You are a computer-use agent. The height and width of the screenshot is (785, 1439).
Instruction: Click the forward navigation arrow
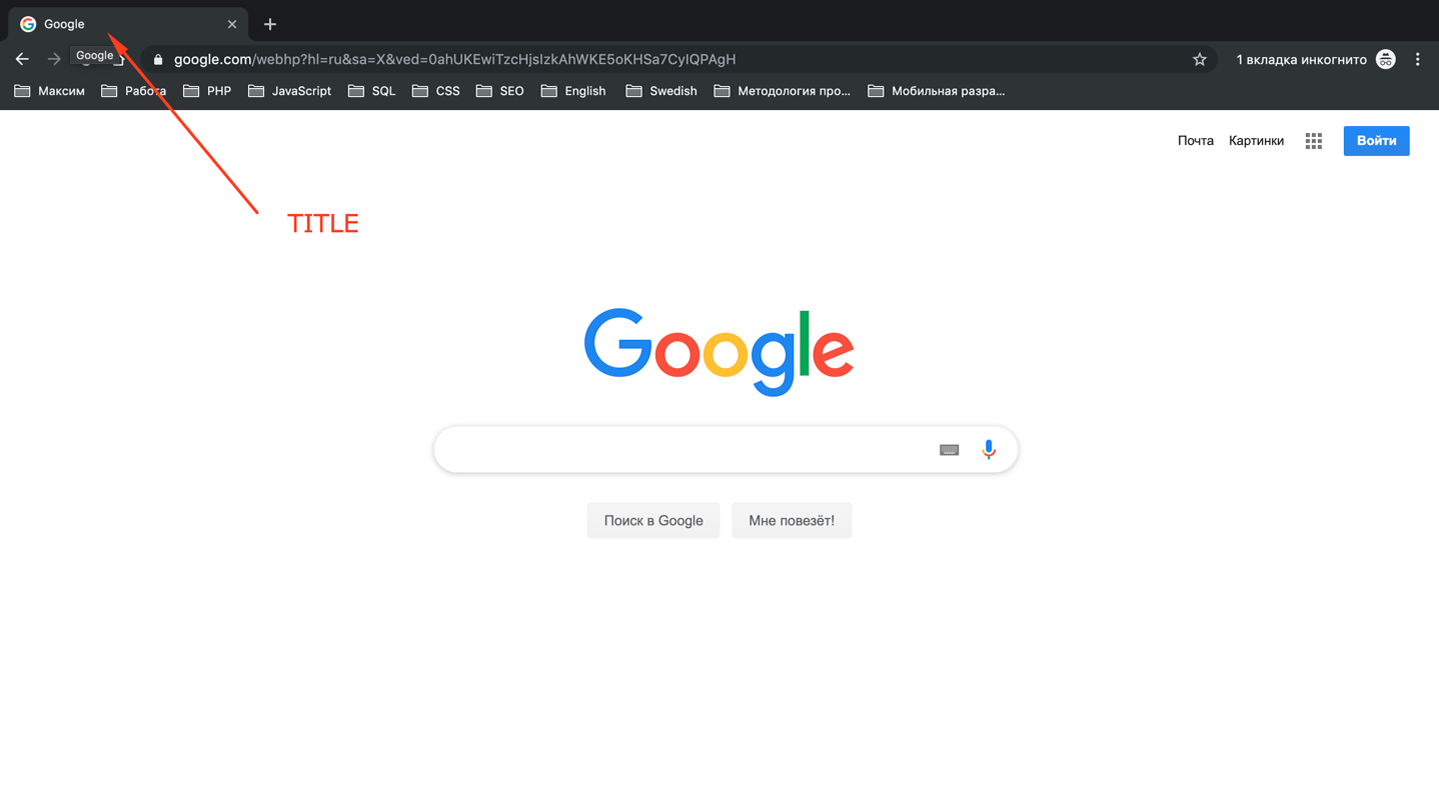pyautogui.click(x=54, y=59)
